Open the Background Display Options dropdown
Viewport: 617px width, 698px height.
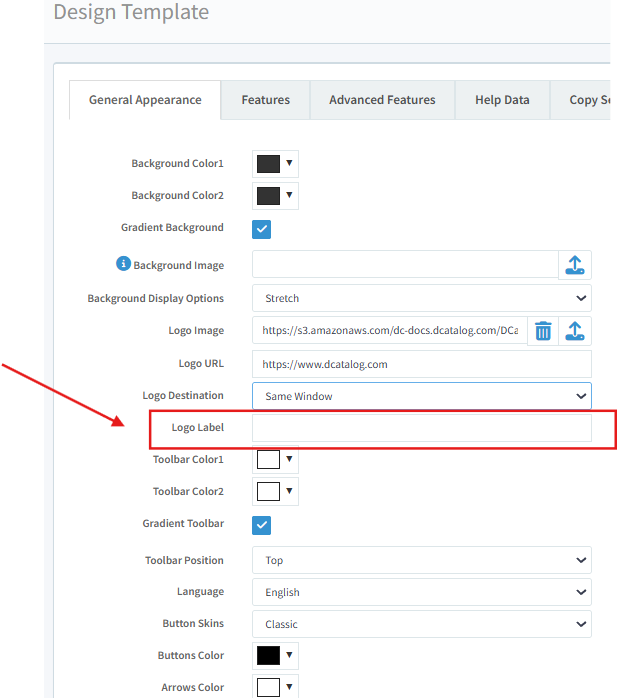click(421, 298)
